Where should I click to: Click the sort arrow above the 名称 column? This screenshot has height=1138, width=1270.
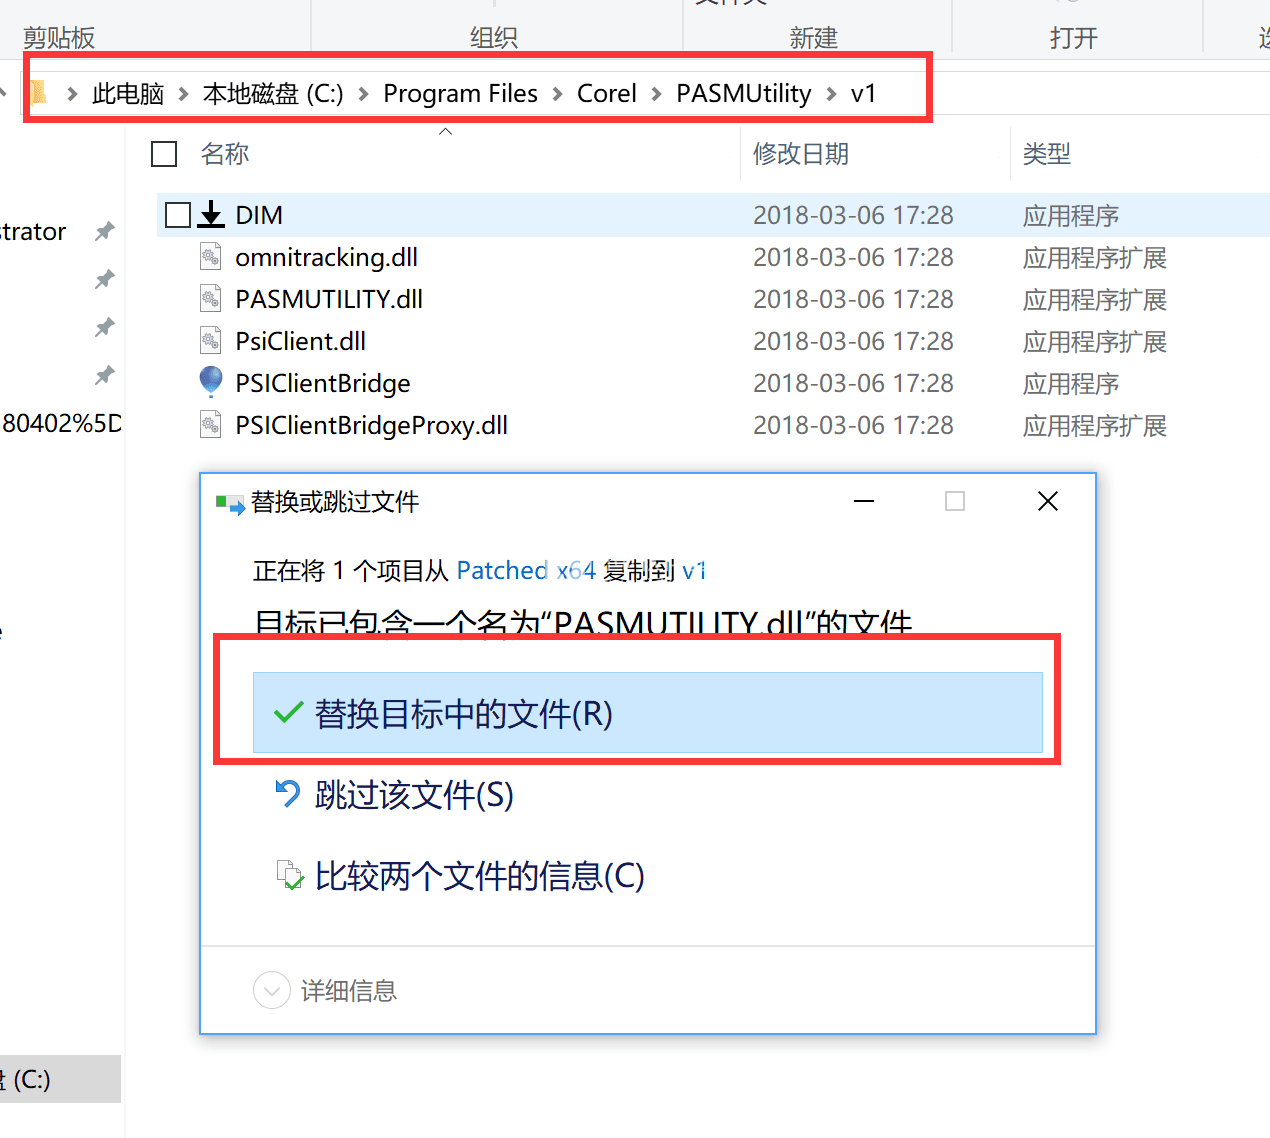(x=445, y=129)
